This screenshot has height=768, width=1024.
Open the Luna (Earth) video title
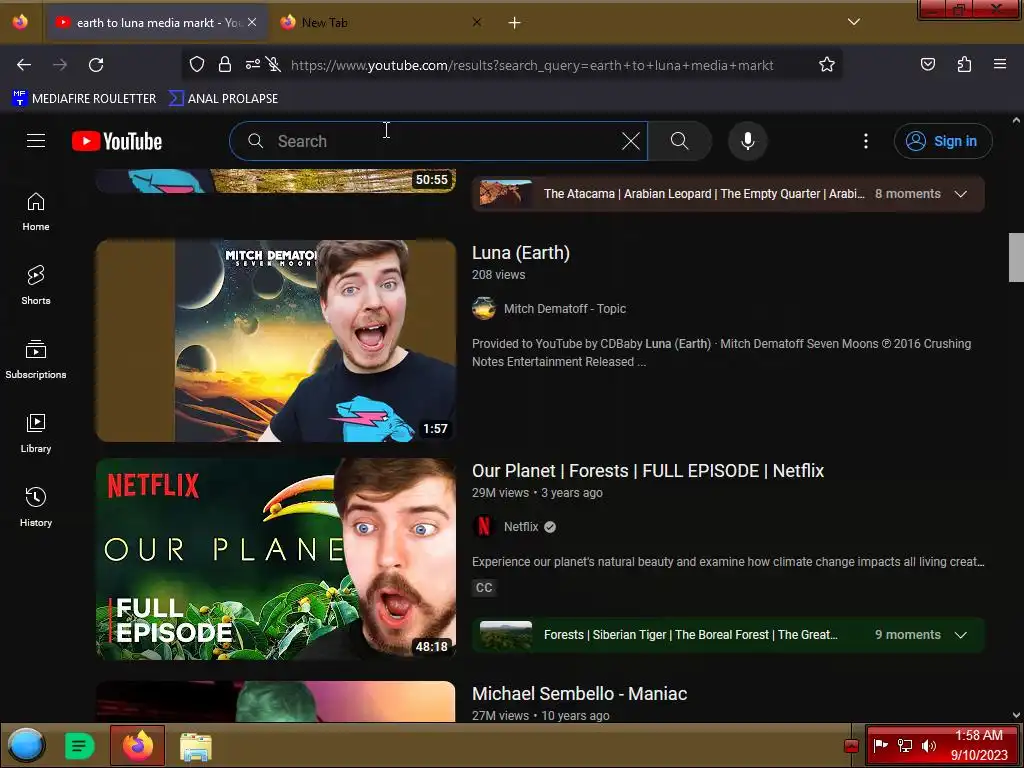[520, 253]
